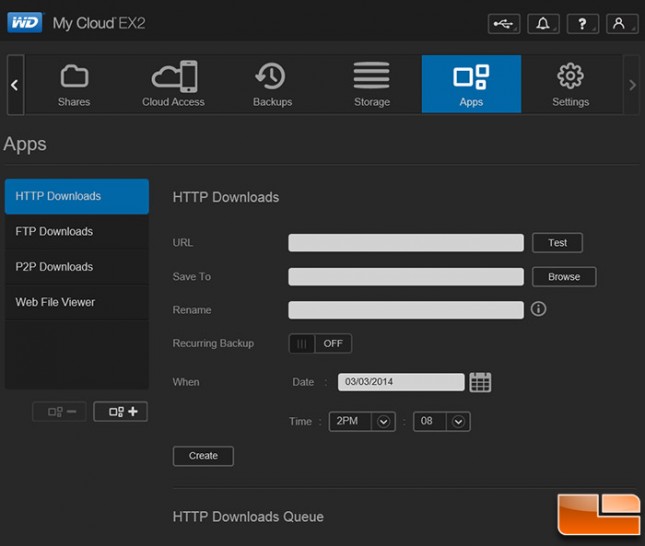Click the right navigation arrow
Viewport: 645px width, 546px height.
pyautogui.click(x=632, y=85)
